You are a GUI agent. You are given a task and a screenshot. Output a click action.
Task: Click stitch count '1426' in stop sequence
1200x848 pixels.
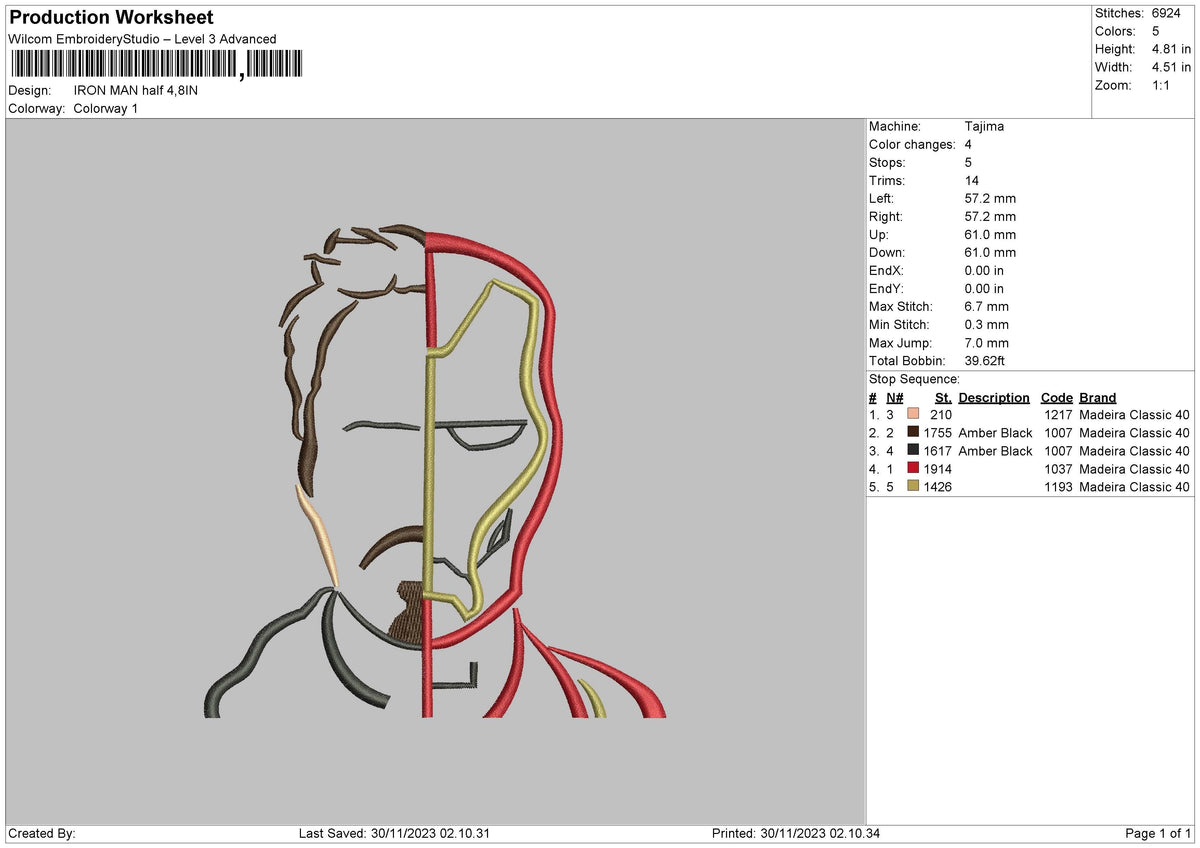pos(938,487)
